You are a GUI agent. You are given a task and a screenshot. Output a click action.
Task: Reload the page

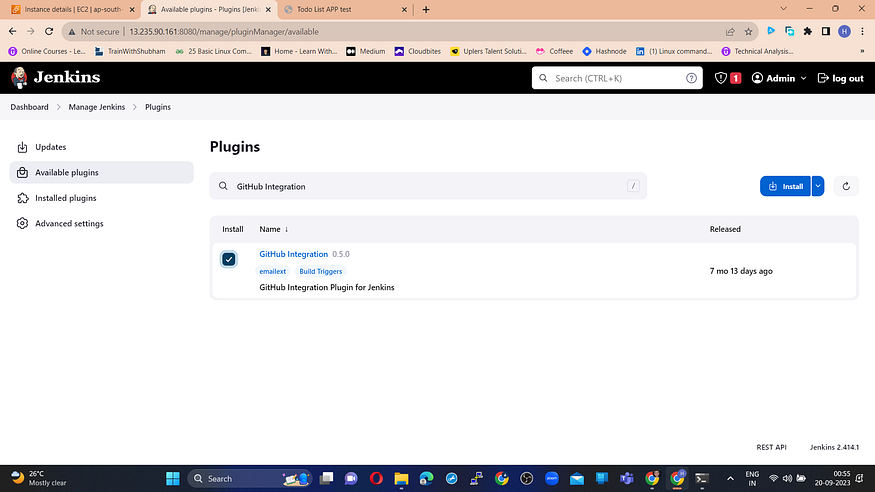(49, 32)
